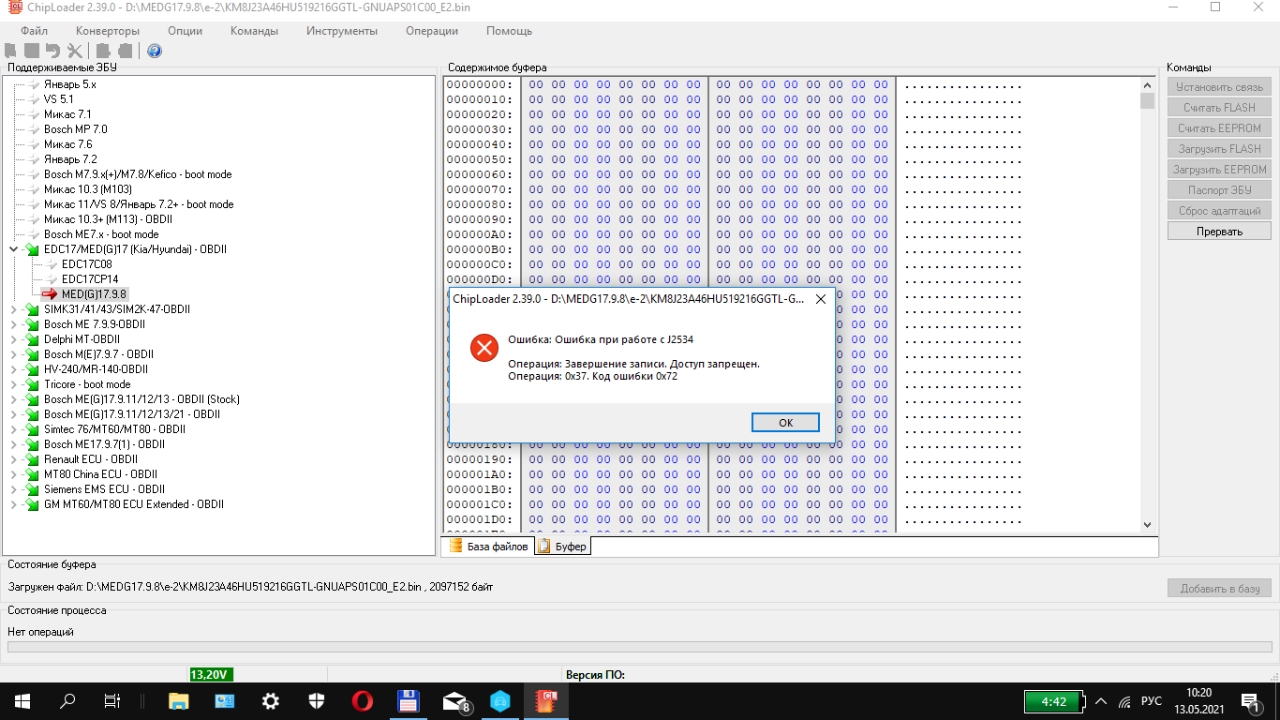Switch to the Буфер tab
Image resolution: width=1280 pixels, height=720 pixels.
(x=564, y=547)
